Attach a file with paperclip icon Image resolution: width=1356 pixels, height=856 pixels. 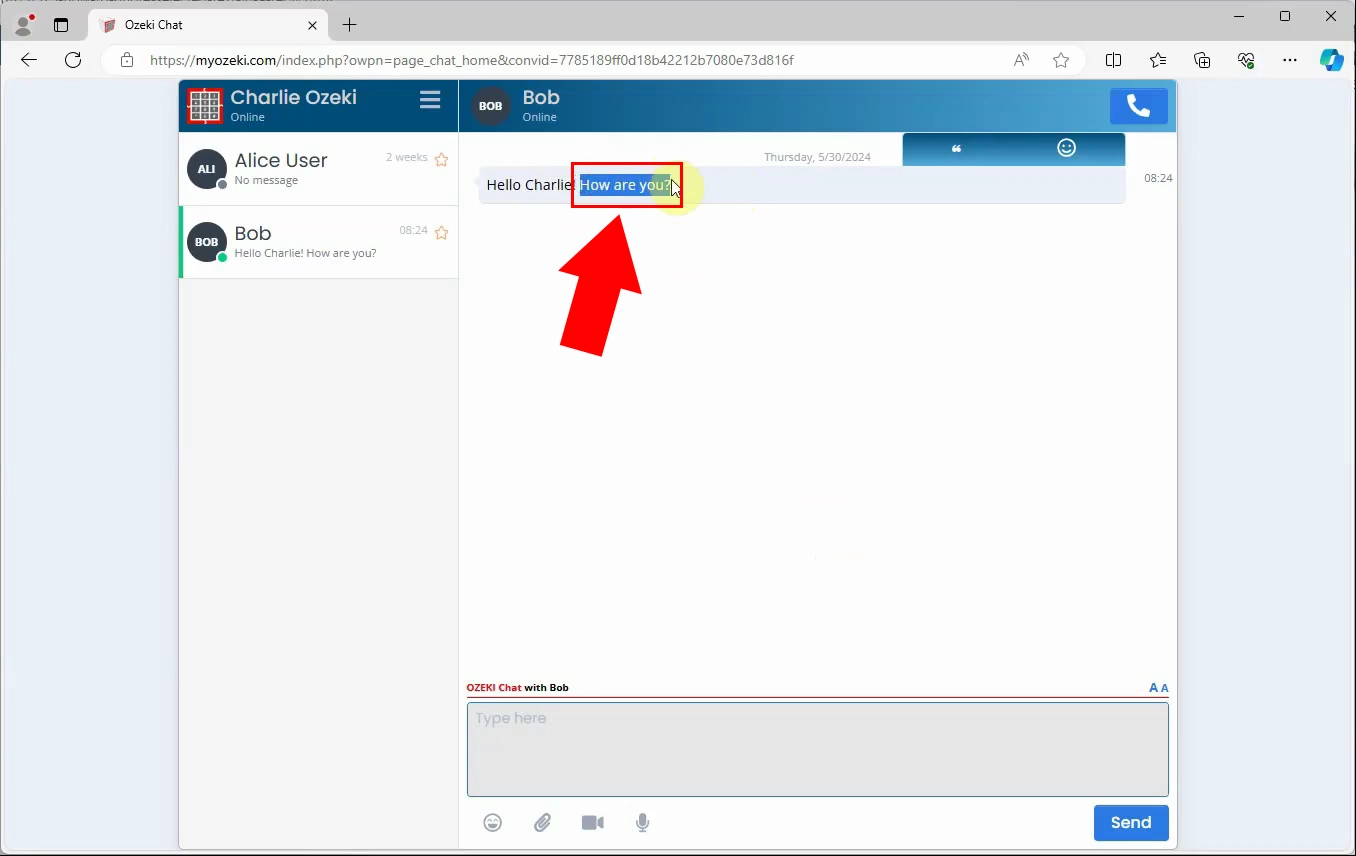542,823
